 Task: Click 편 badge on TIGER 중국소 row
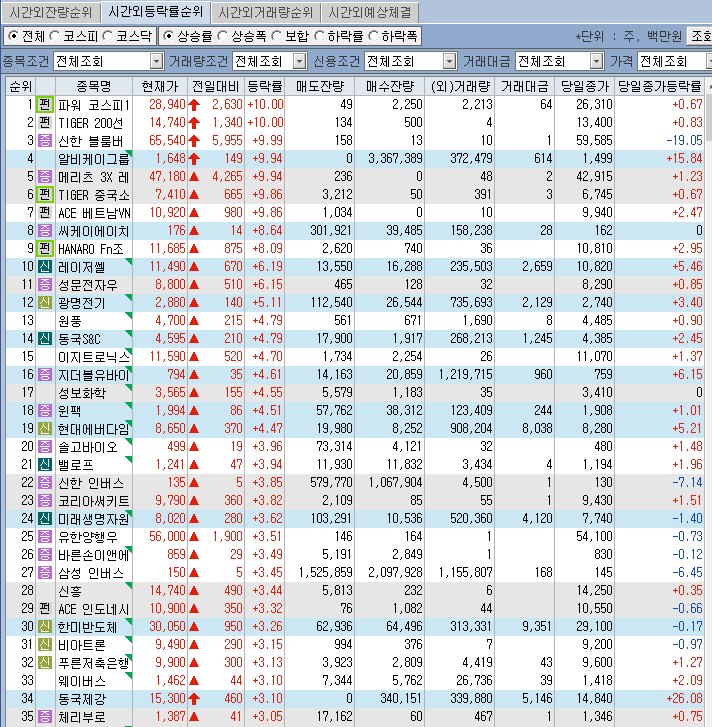(44, 194)
